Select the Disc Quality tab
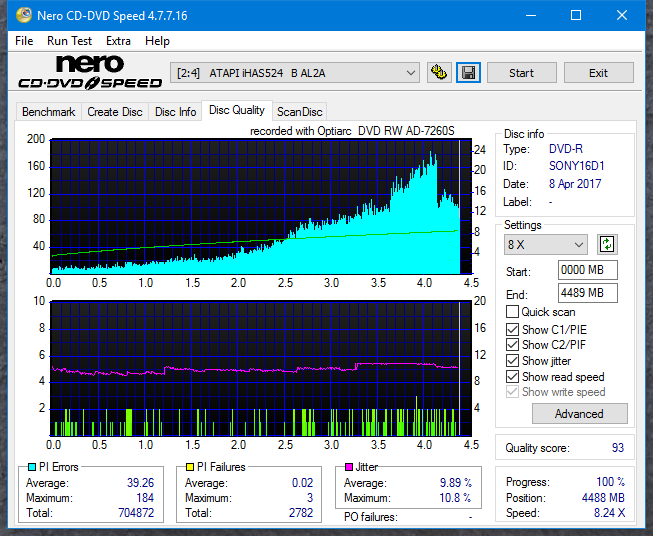The image size is (653, 536). pyautogui.click(x=237, y=110)
